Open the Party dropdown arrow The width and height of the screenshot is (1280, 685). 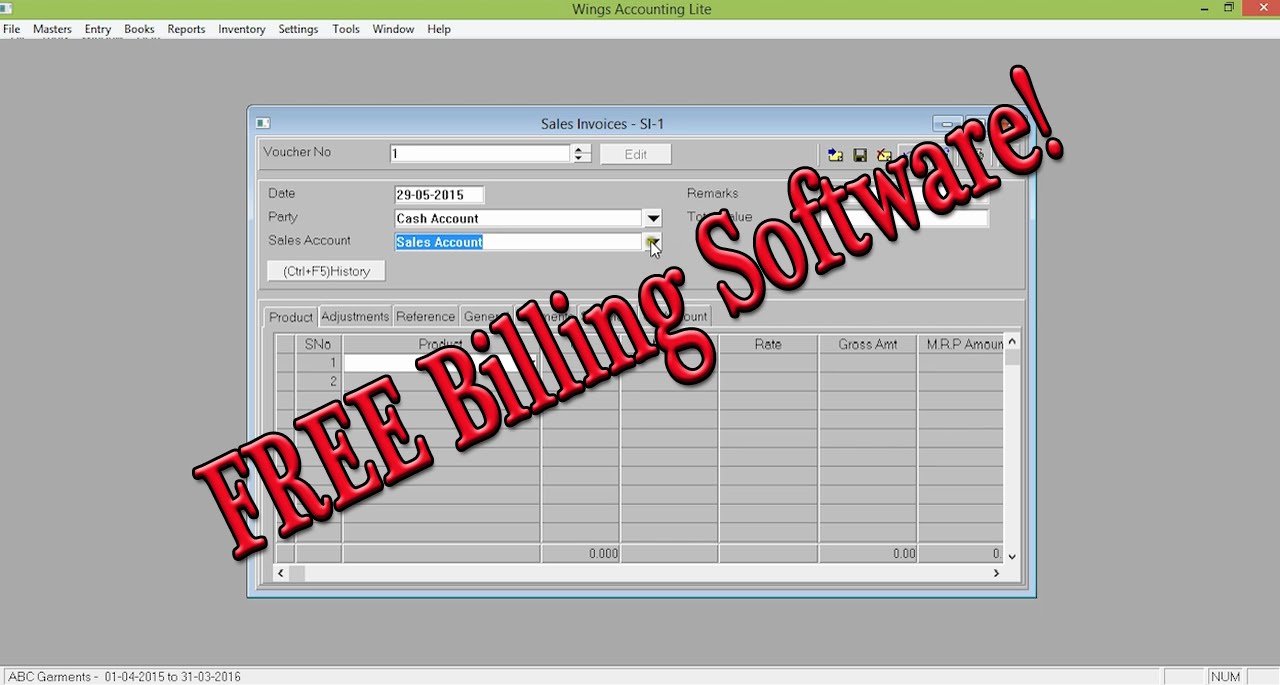point(653,218)
